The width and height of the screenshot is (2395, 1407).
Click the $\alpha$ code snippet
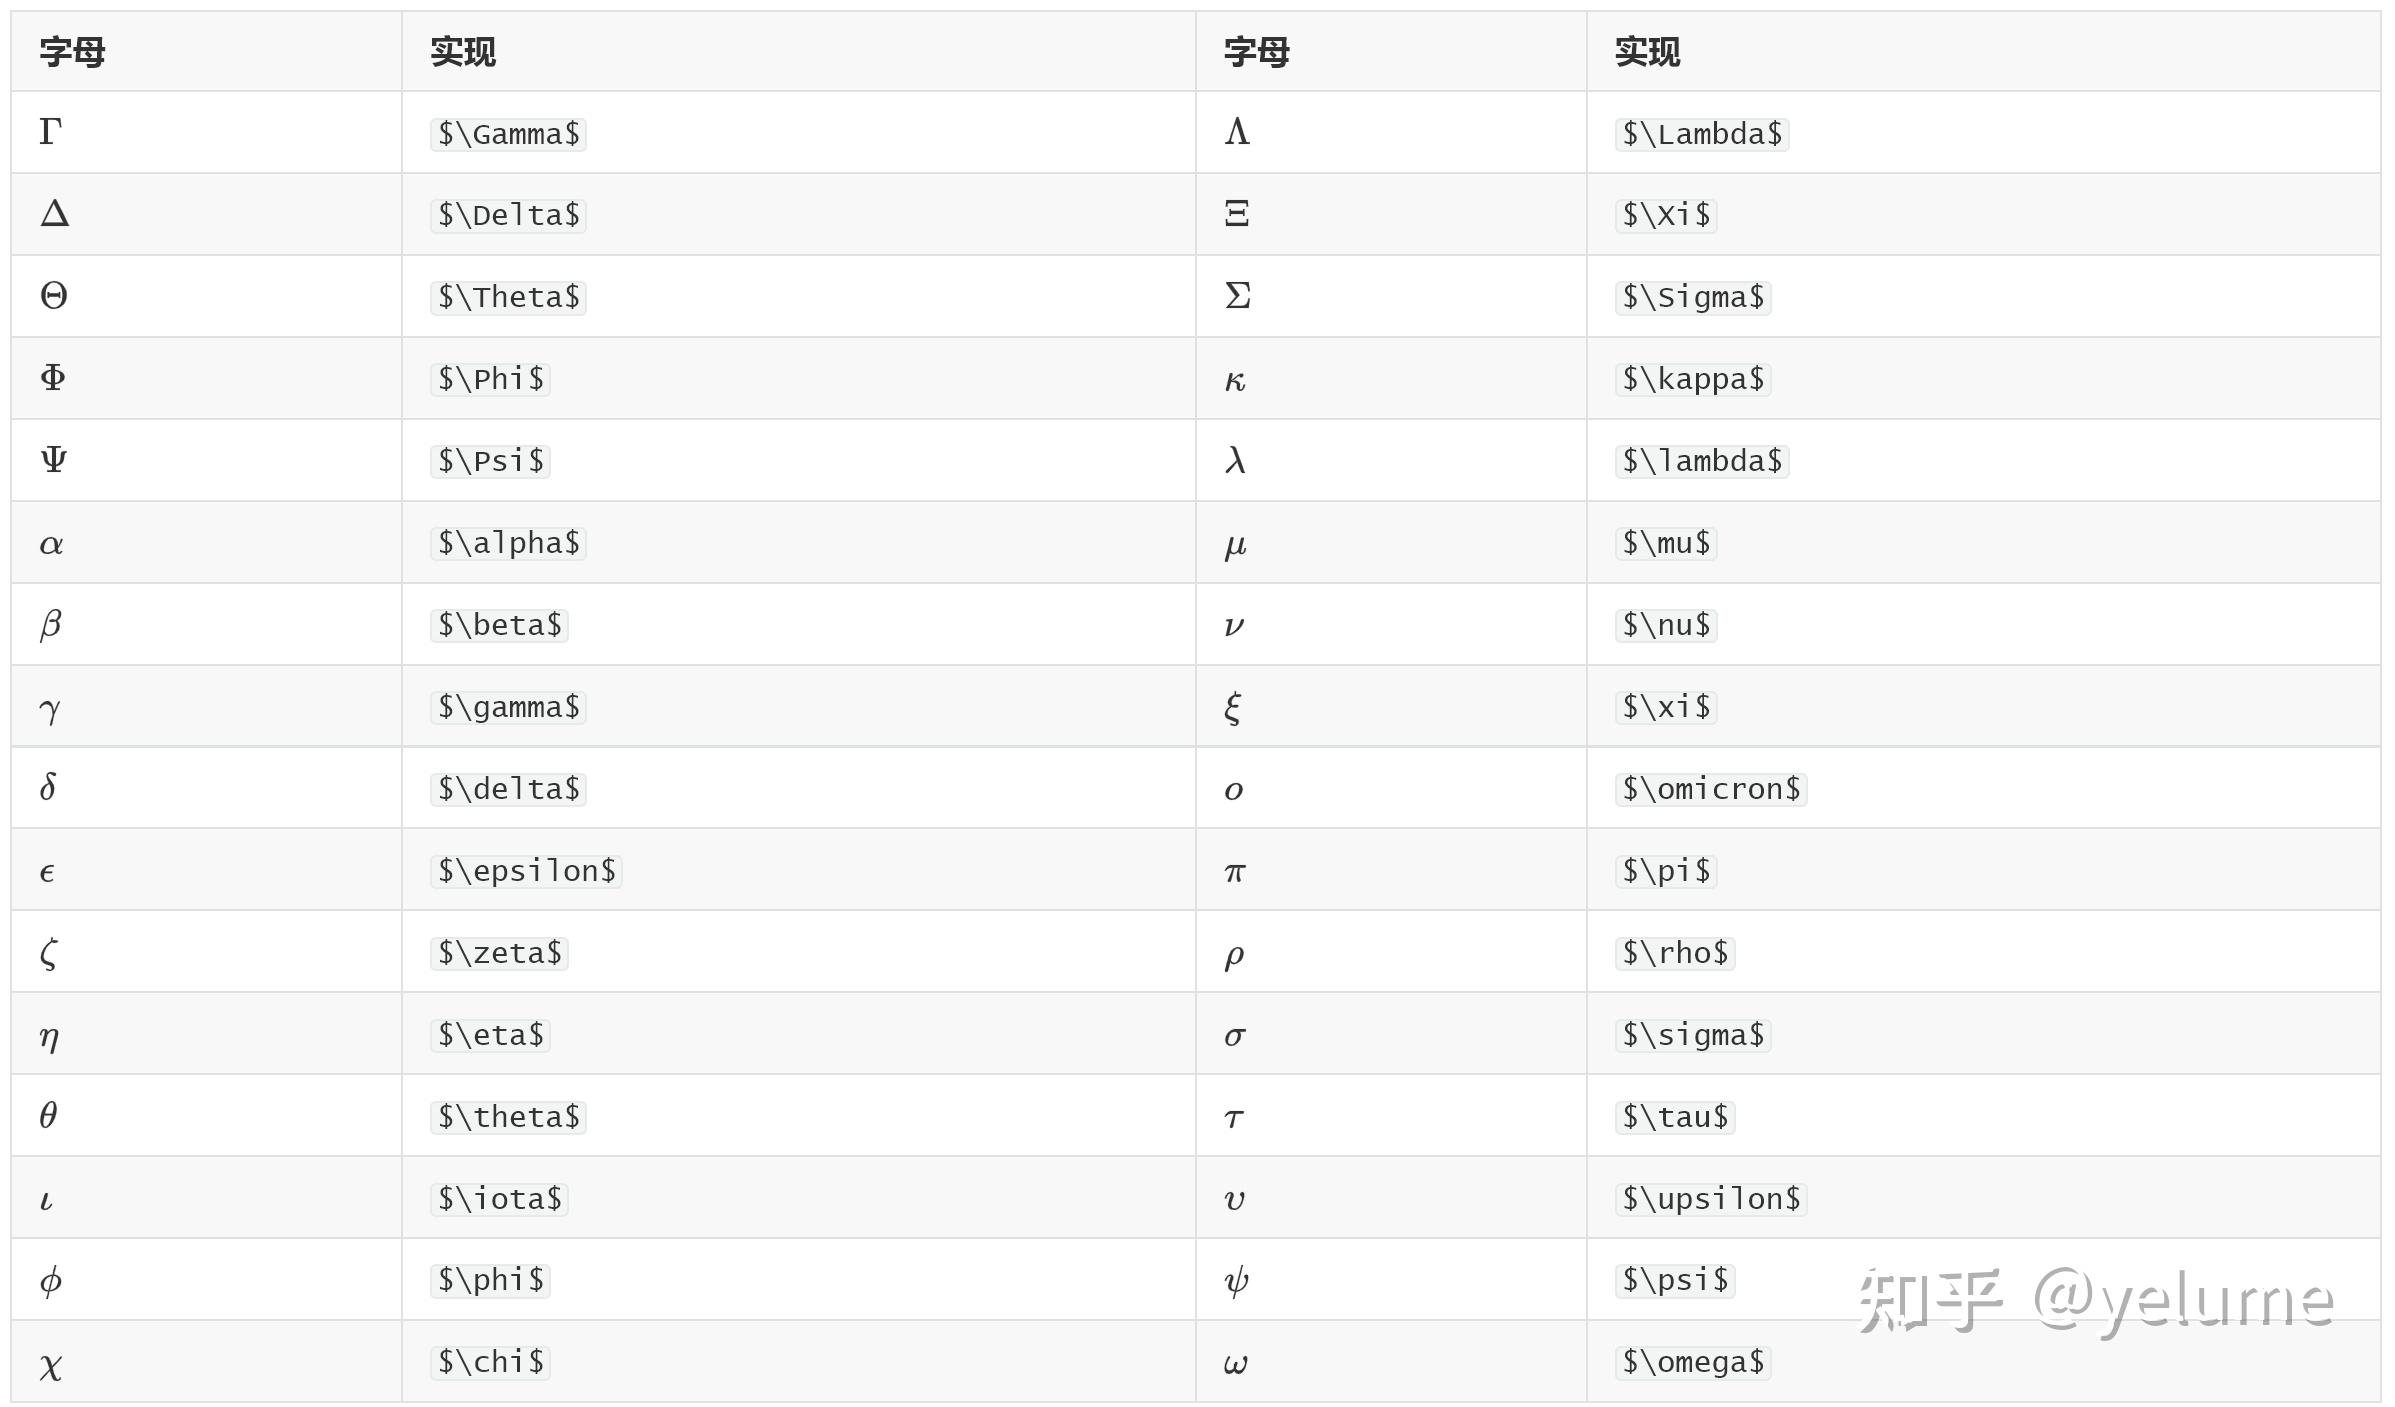pos(508,543)
